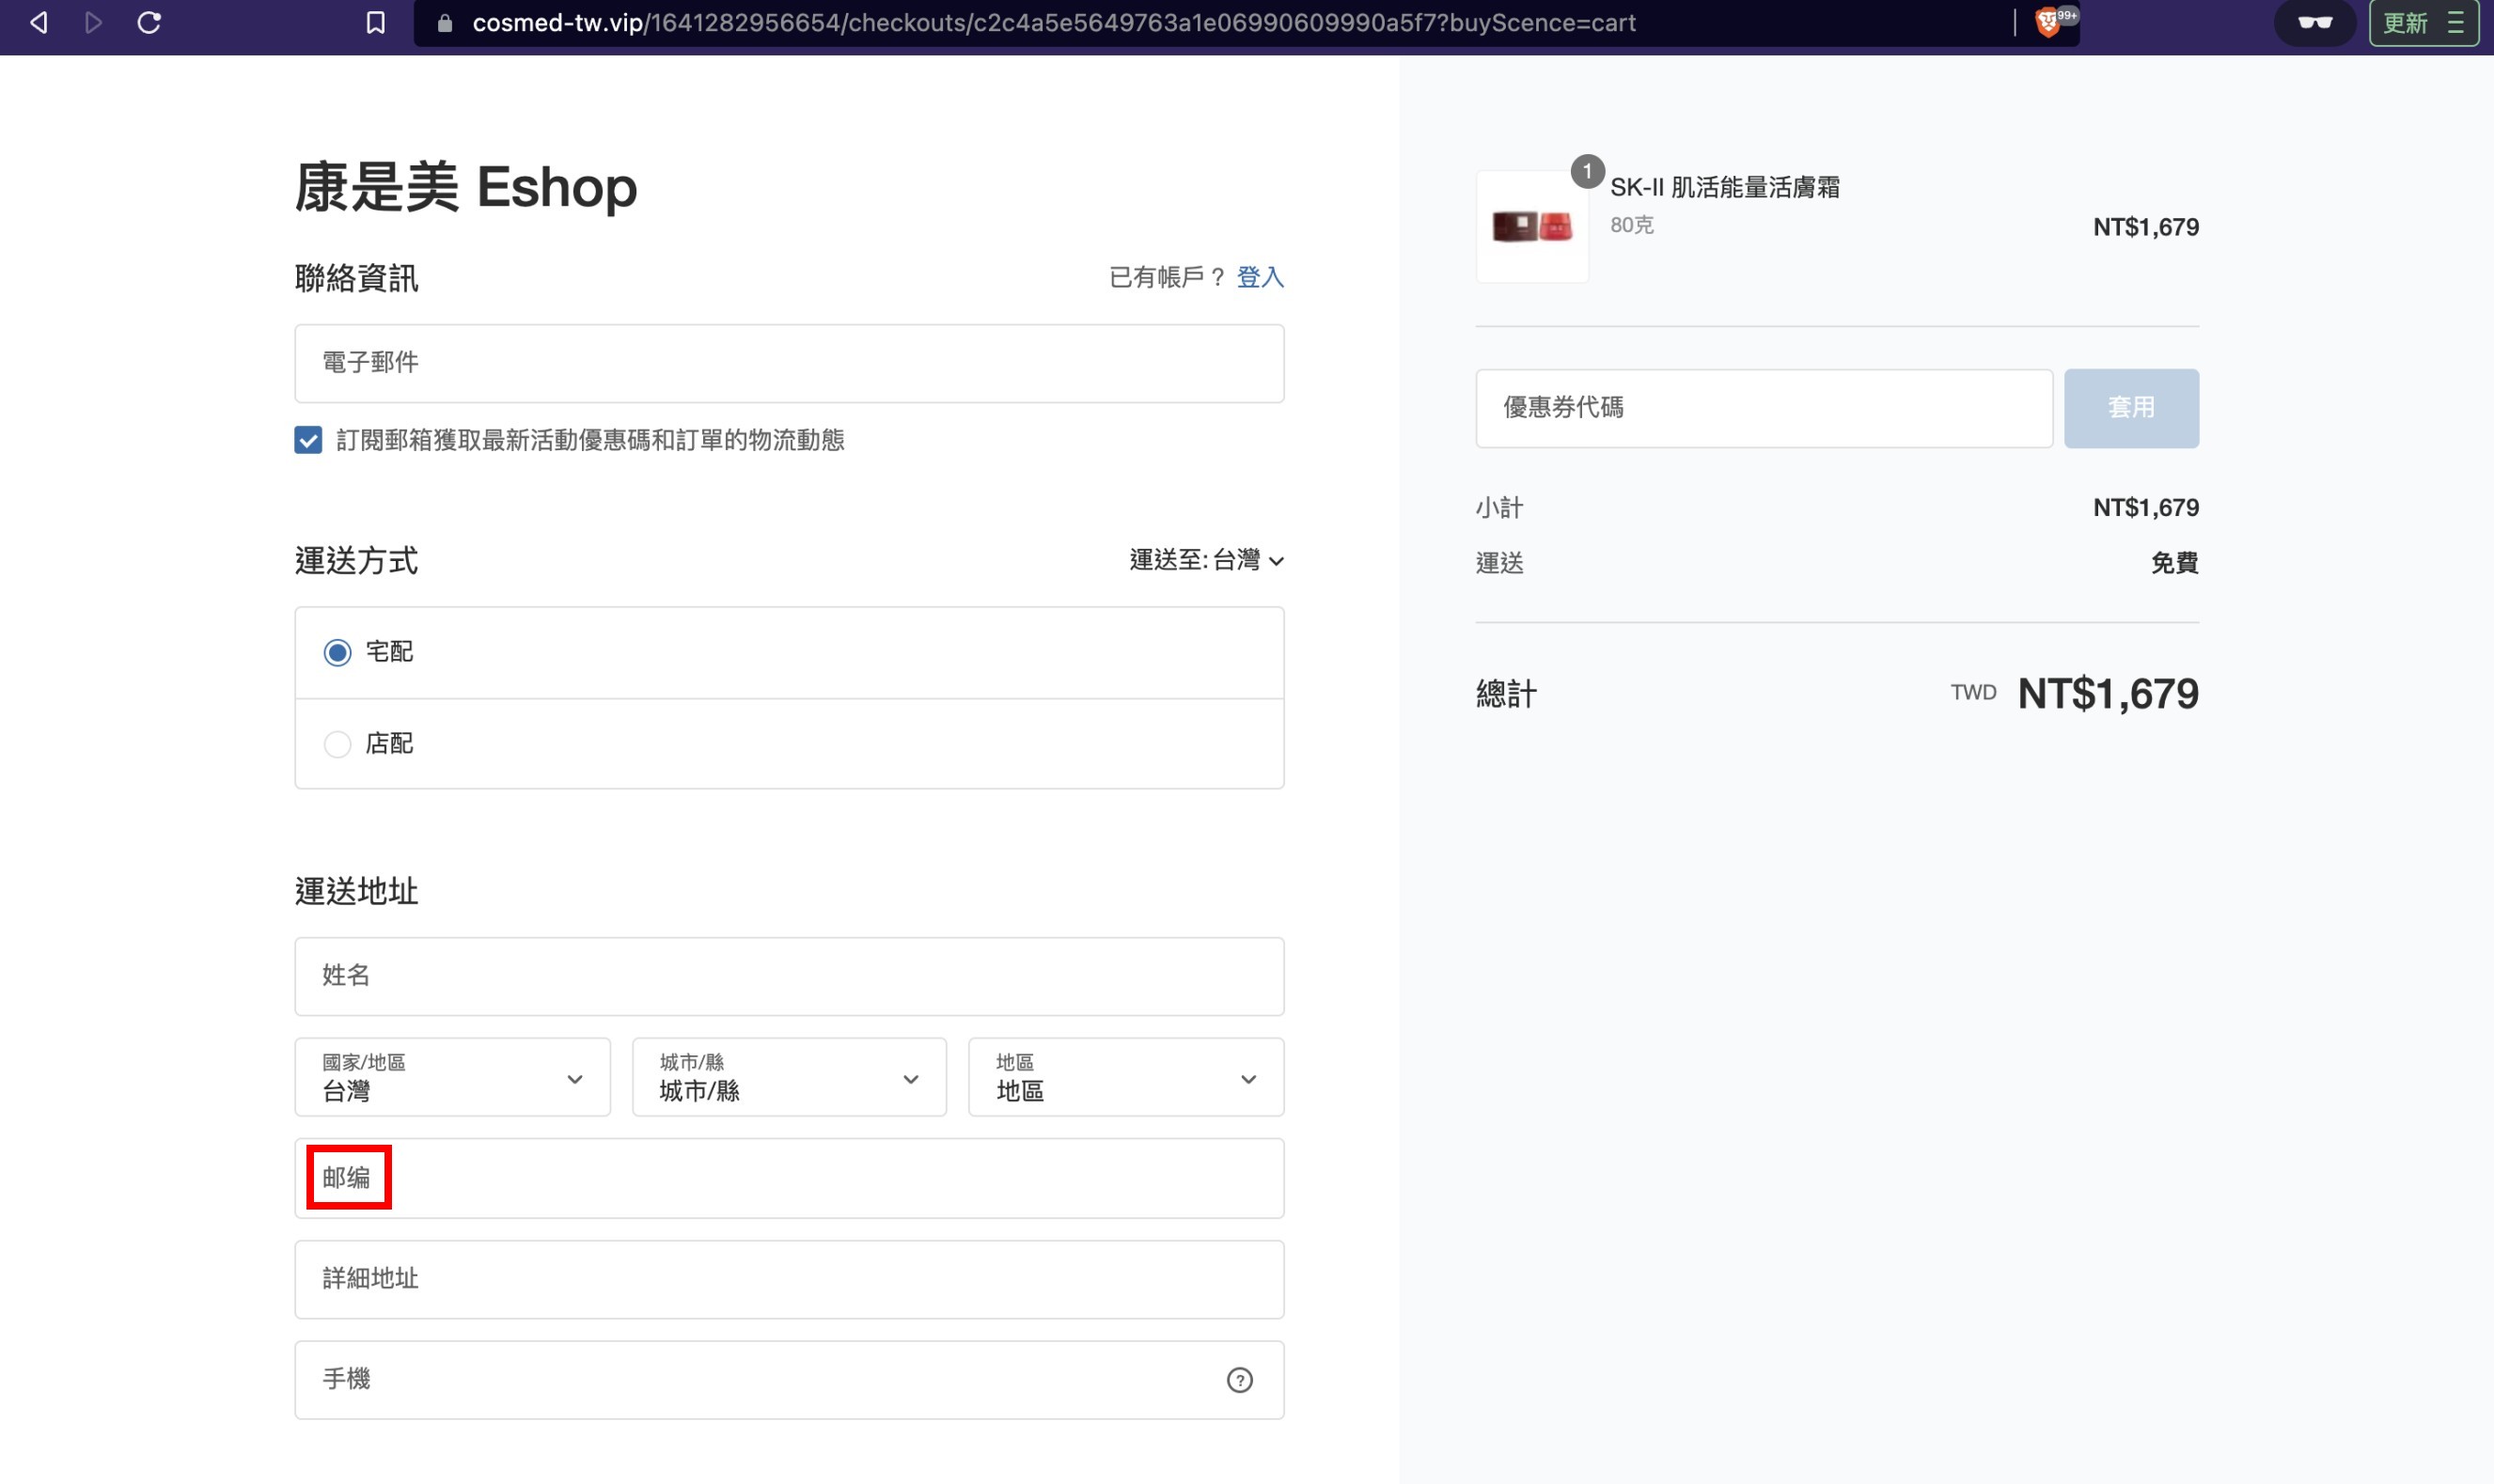2494x1484 pixels.
Task: Open the 運送至: 台灣 destination dropdown
Action: (x=1206, y=560)
